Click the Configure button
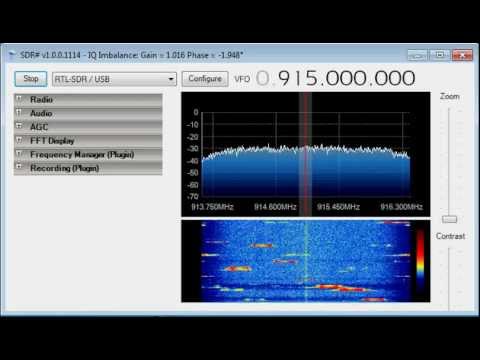 point(205,79)
